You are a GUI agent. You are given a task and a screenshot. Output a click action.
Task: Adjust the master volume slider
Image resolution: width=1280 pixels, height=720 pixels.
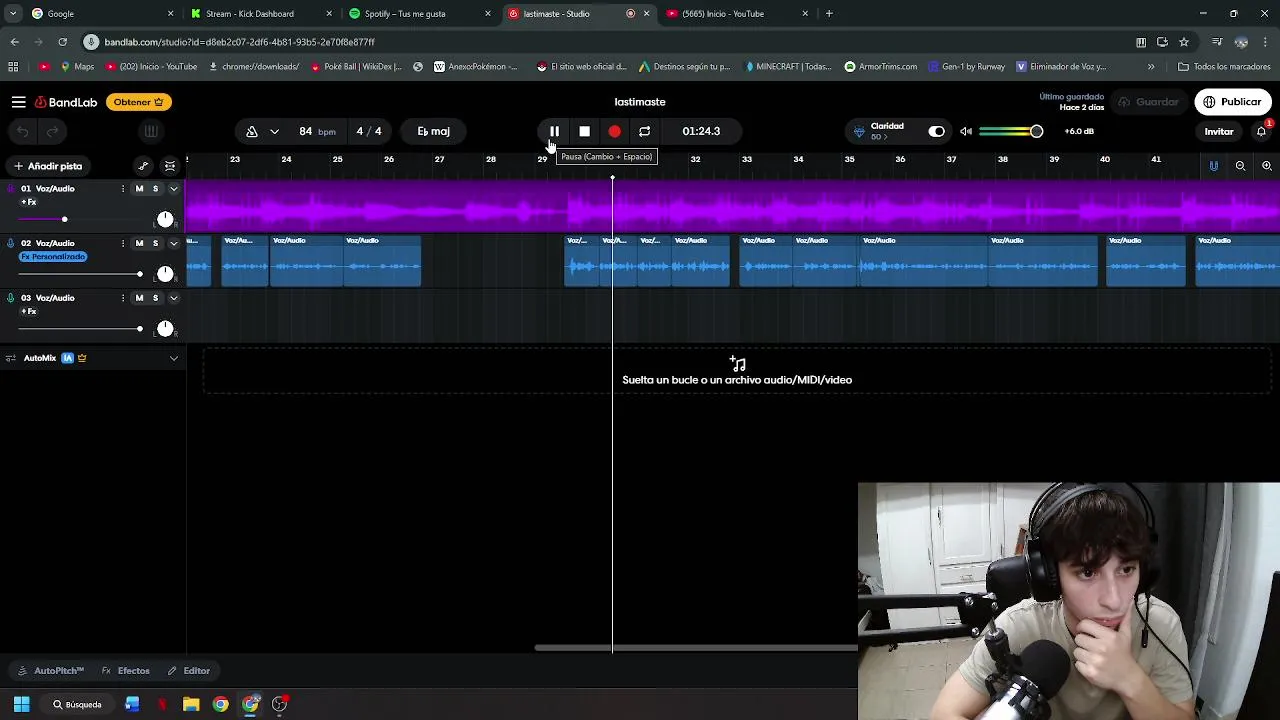[x=1011, y=131]
